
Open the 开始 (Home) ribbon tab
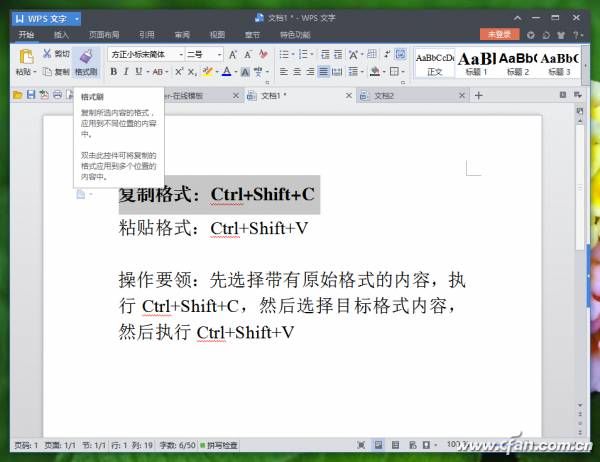click(26, 35)
